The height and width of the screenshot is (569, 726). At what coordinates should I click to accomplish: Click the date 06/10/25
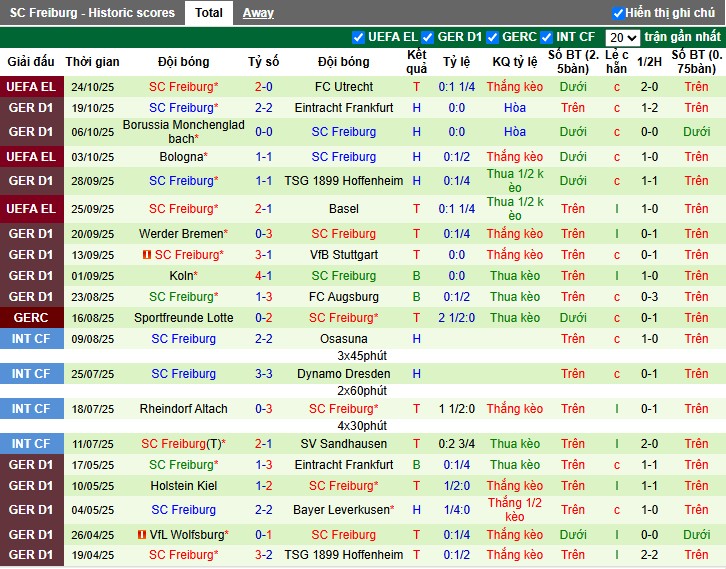[93, 132]
